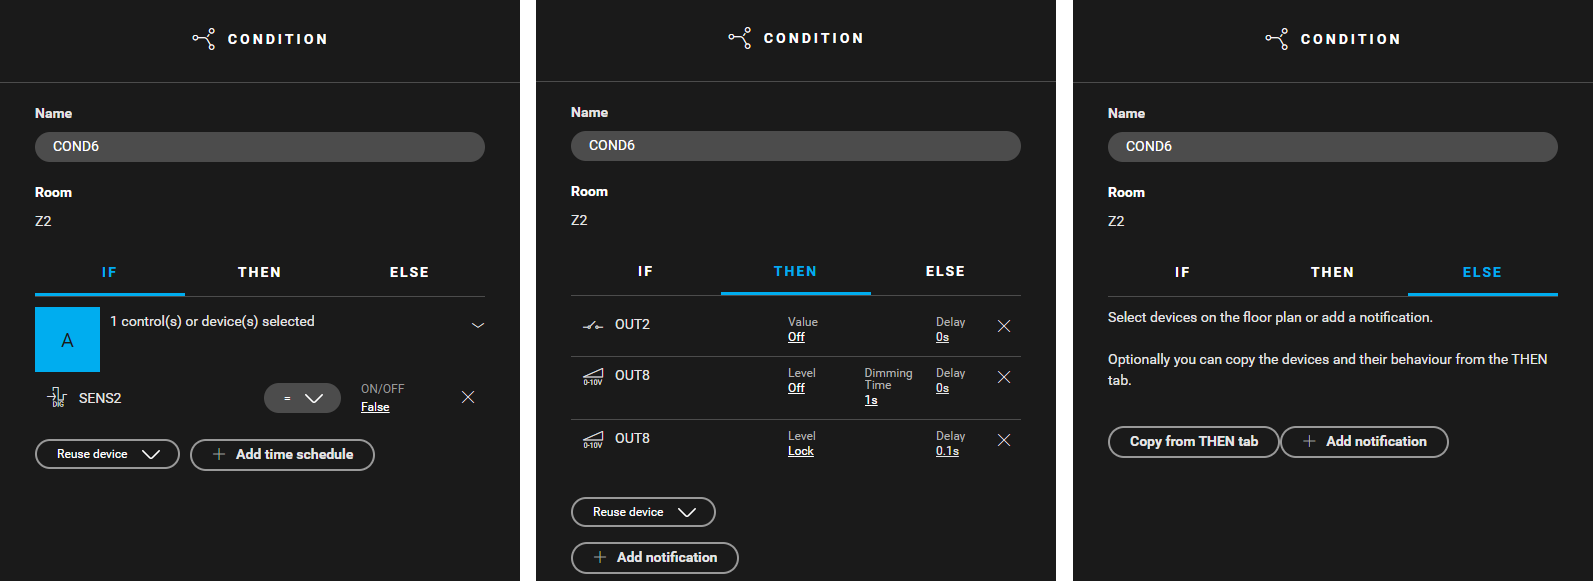Switch to IF tab in the right panel

[1182, 272]
